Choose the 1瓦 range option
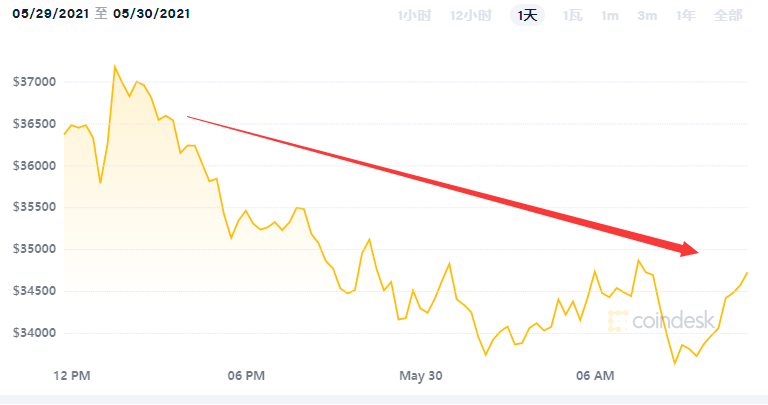This screenshot has width=768, height=405. pyautogui.click(x=572, y=15)
